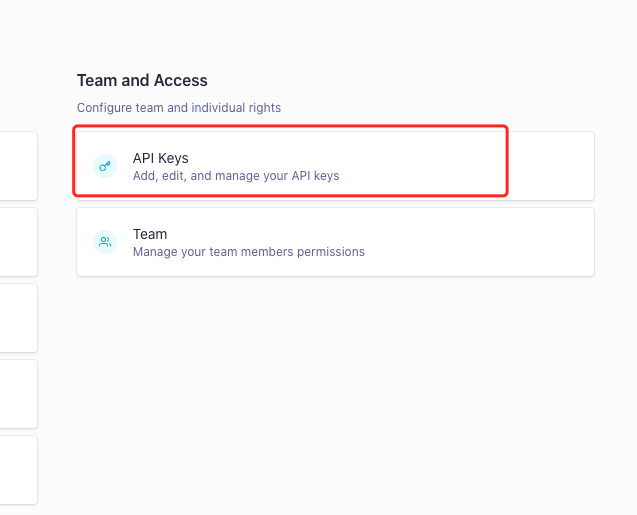Screen dimensions: 637x515
Task: Open the topmost partially visible left-column card
Action: (x=18, y=165)
